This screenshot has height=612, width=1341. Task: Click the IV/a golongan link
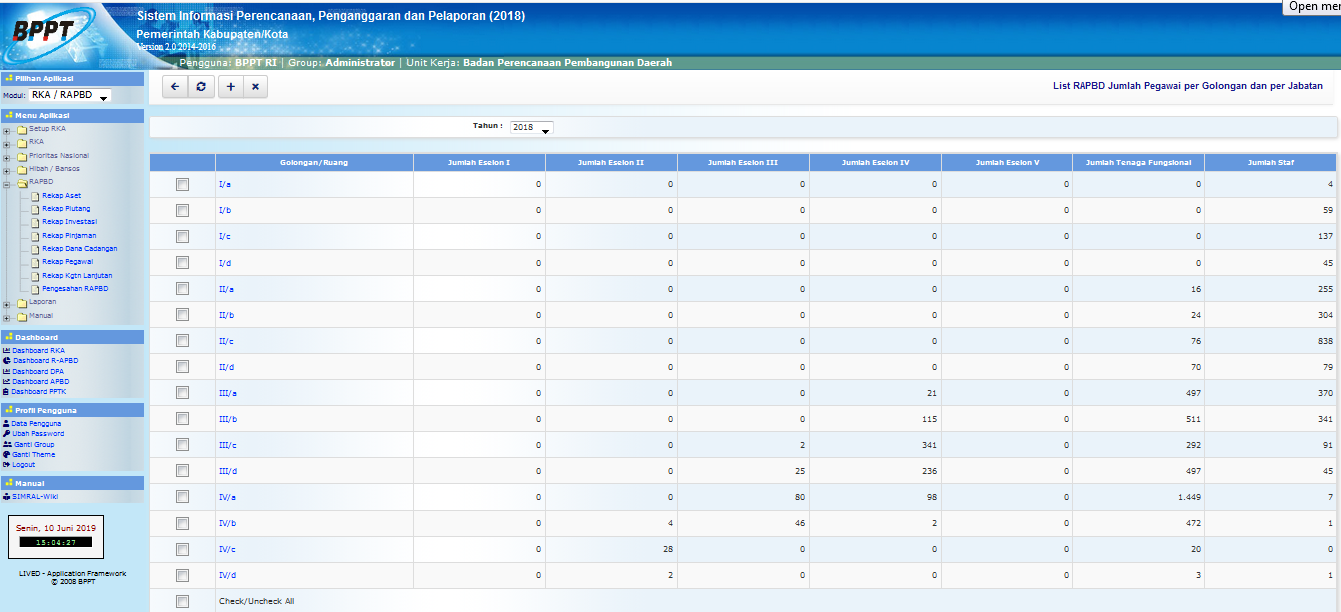tap(227, 497)
